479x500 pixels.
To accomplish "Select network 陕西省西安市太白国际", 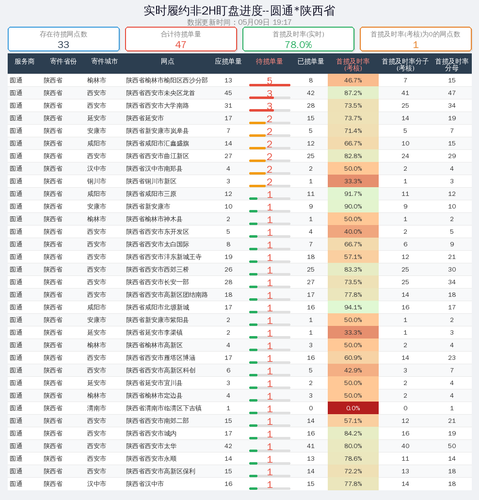I will pyautogui.click(x=157, y=244).
